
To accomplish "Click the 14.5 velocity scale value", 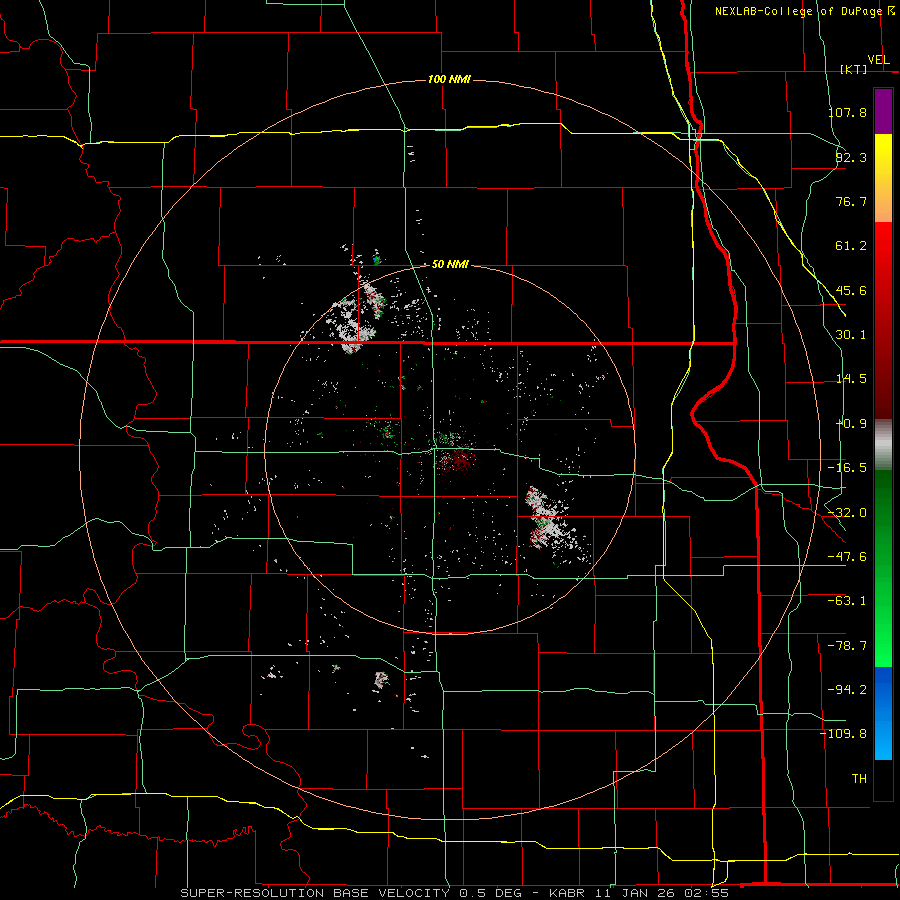I will tap(851, 379).
